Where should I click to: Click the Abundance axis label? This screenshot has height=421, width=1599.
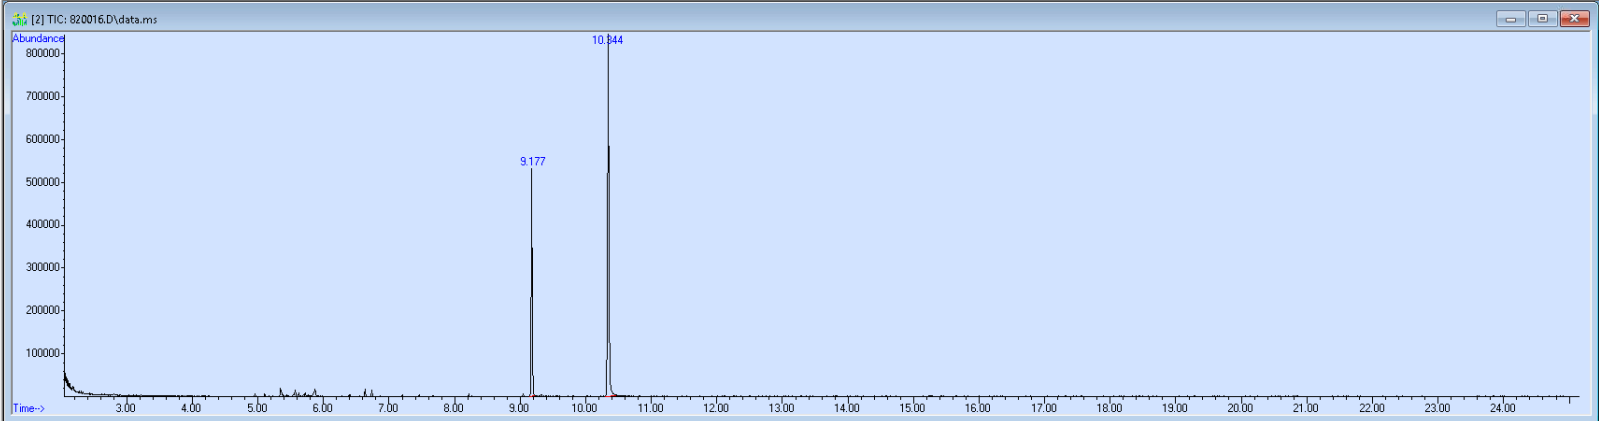pos(38,38)
